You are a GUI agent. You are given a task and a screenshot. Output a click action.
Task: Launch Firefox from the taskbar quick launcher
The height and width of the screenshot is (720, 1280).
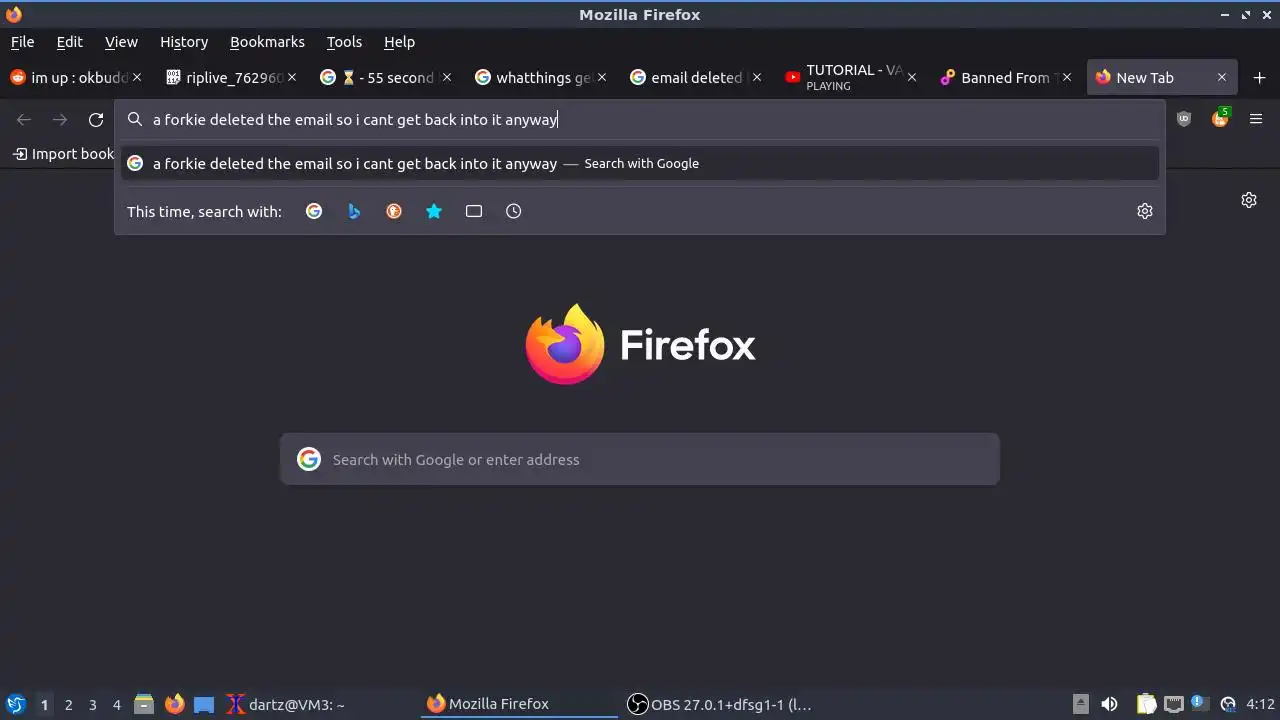click(x=175, y=704)
